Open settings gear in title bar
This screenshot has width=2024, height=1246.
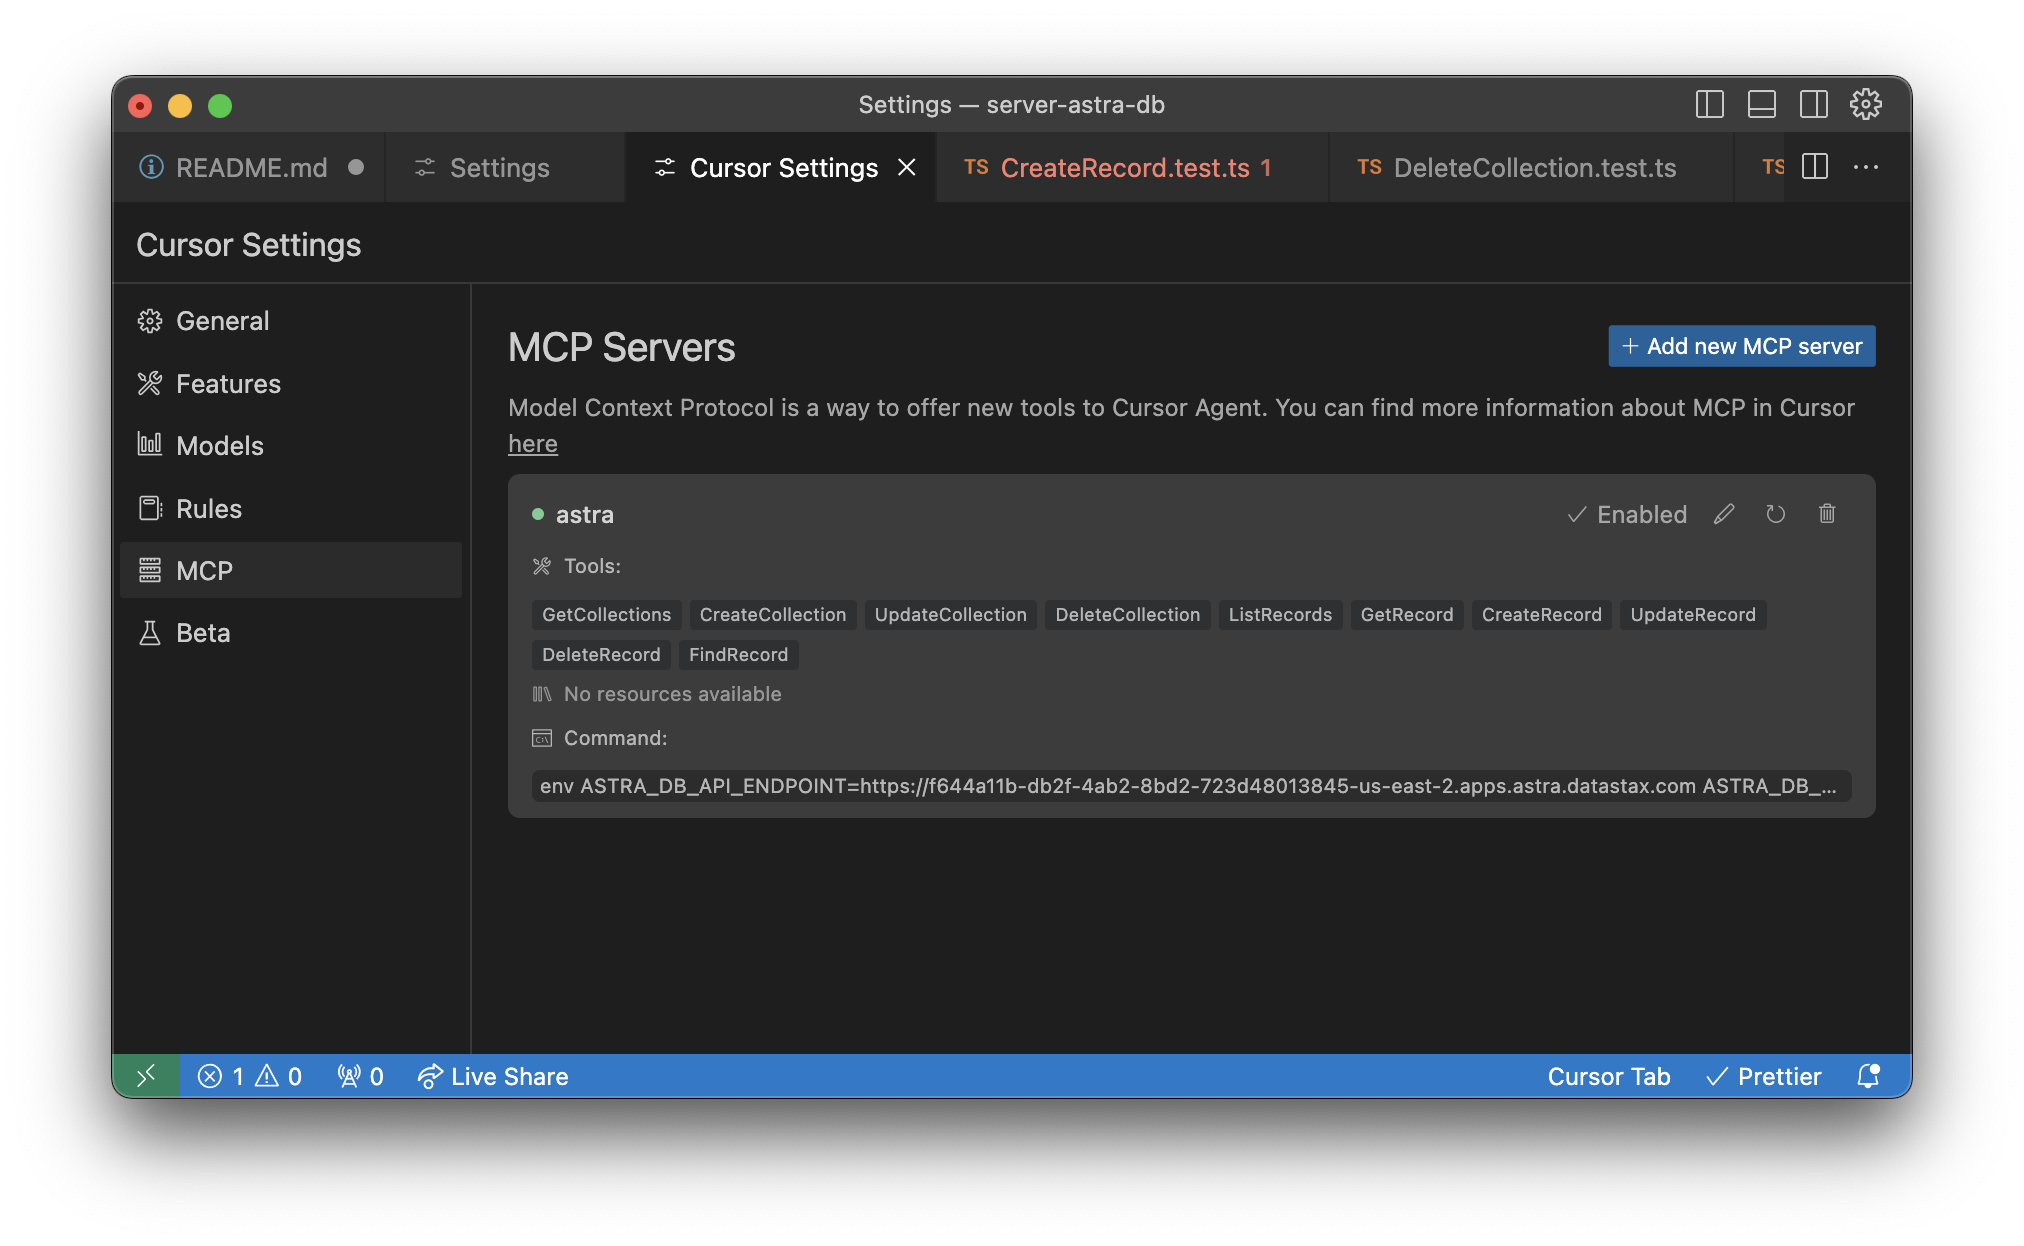point(1866,104)
